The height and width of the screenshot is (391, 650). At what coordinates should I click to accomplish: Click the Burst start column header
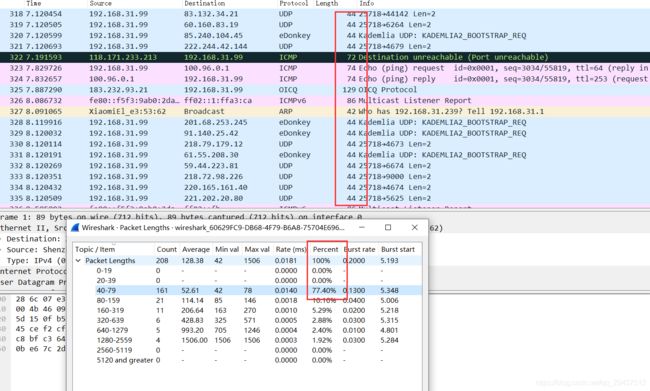tap(398, 249)
